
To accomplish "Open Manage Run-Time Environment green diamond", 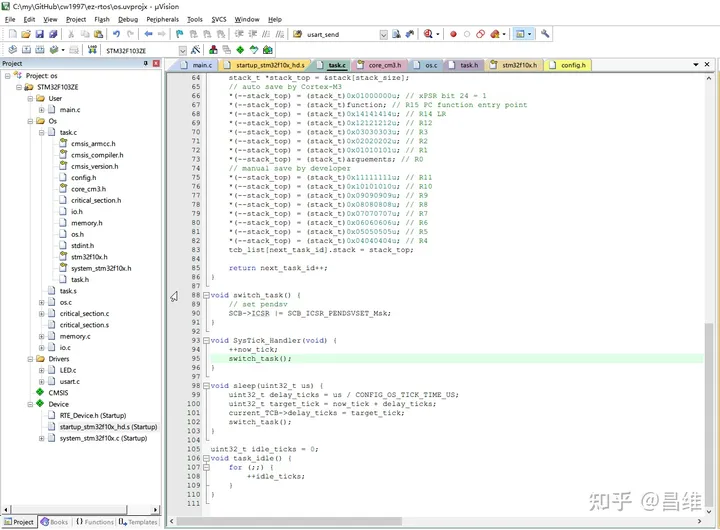I will tap(240, 50).
